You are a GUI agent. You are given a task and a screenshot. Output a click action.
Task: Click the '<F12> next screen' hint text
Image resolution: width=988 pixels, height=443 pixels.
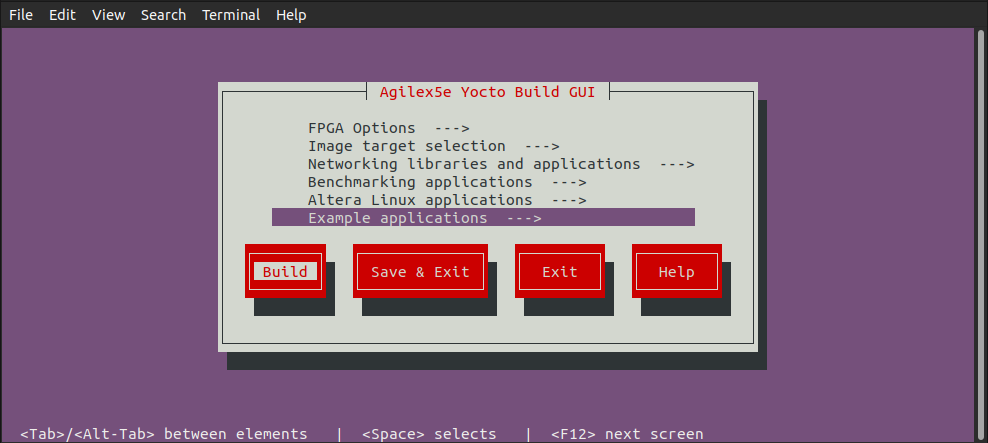(x=627, y=434)
